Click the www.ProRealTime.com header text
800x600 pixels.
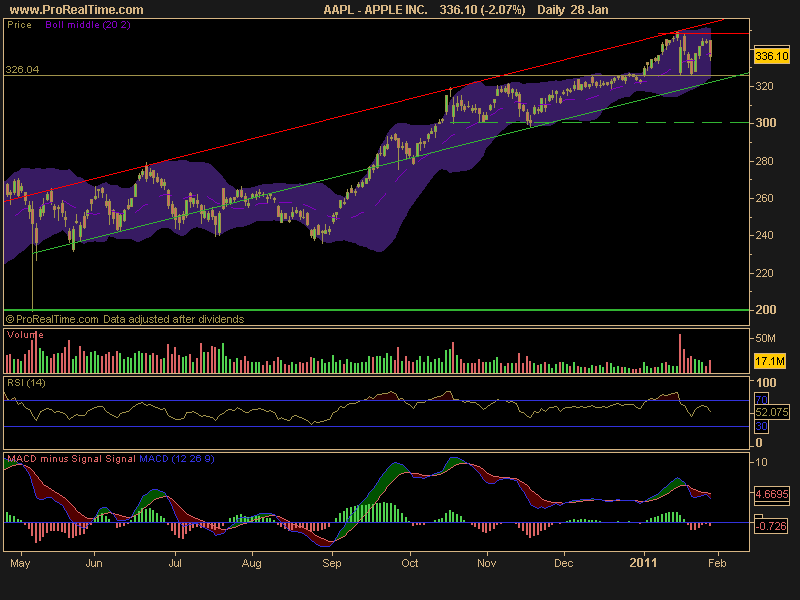pos(77,10)
